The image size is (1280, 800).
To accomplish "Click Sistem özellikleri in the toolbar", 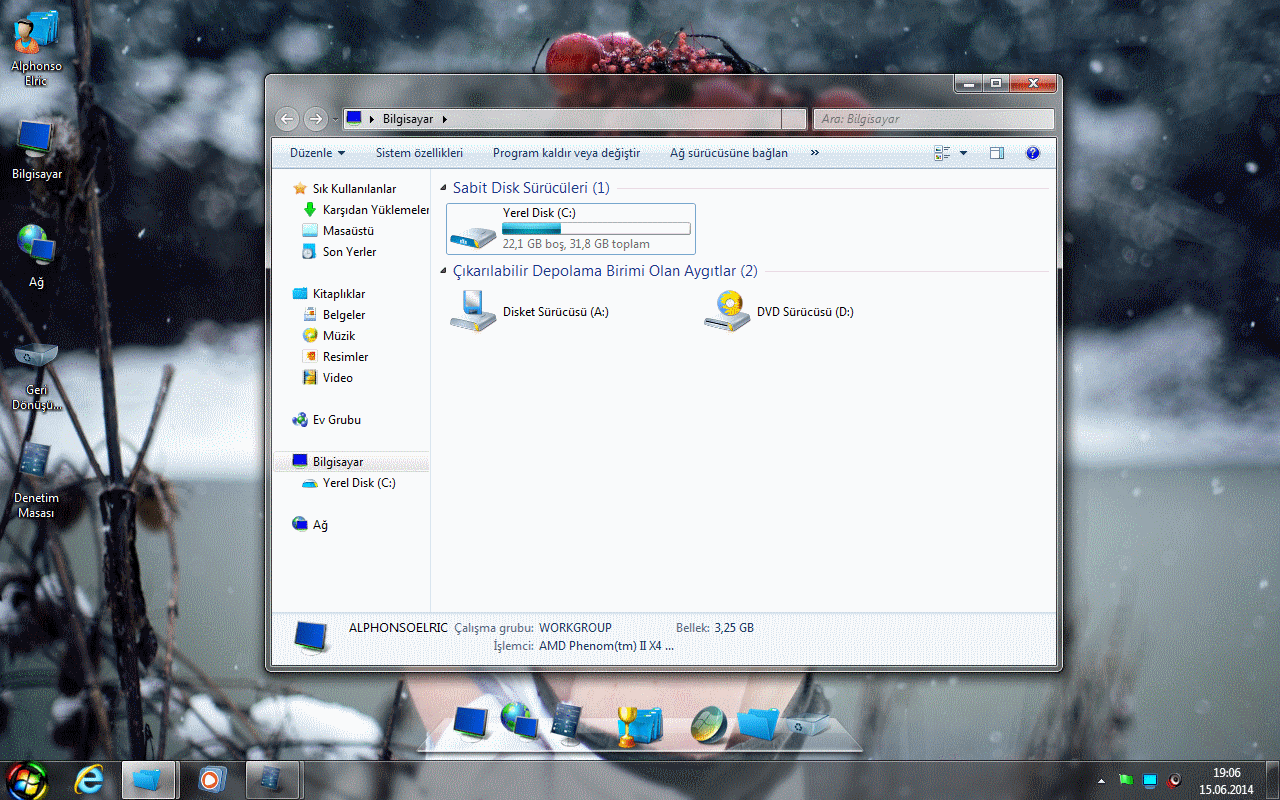I will [x=419, y=153].
